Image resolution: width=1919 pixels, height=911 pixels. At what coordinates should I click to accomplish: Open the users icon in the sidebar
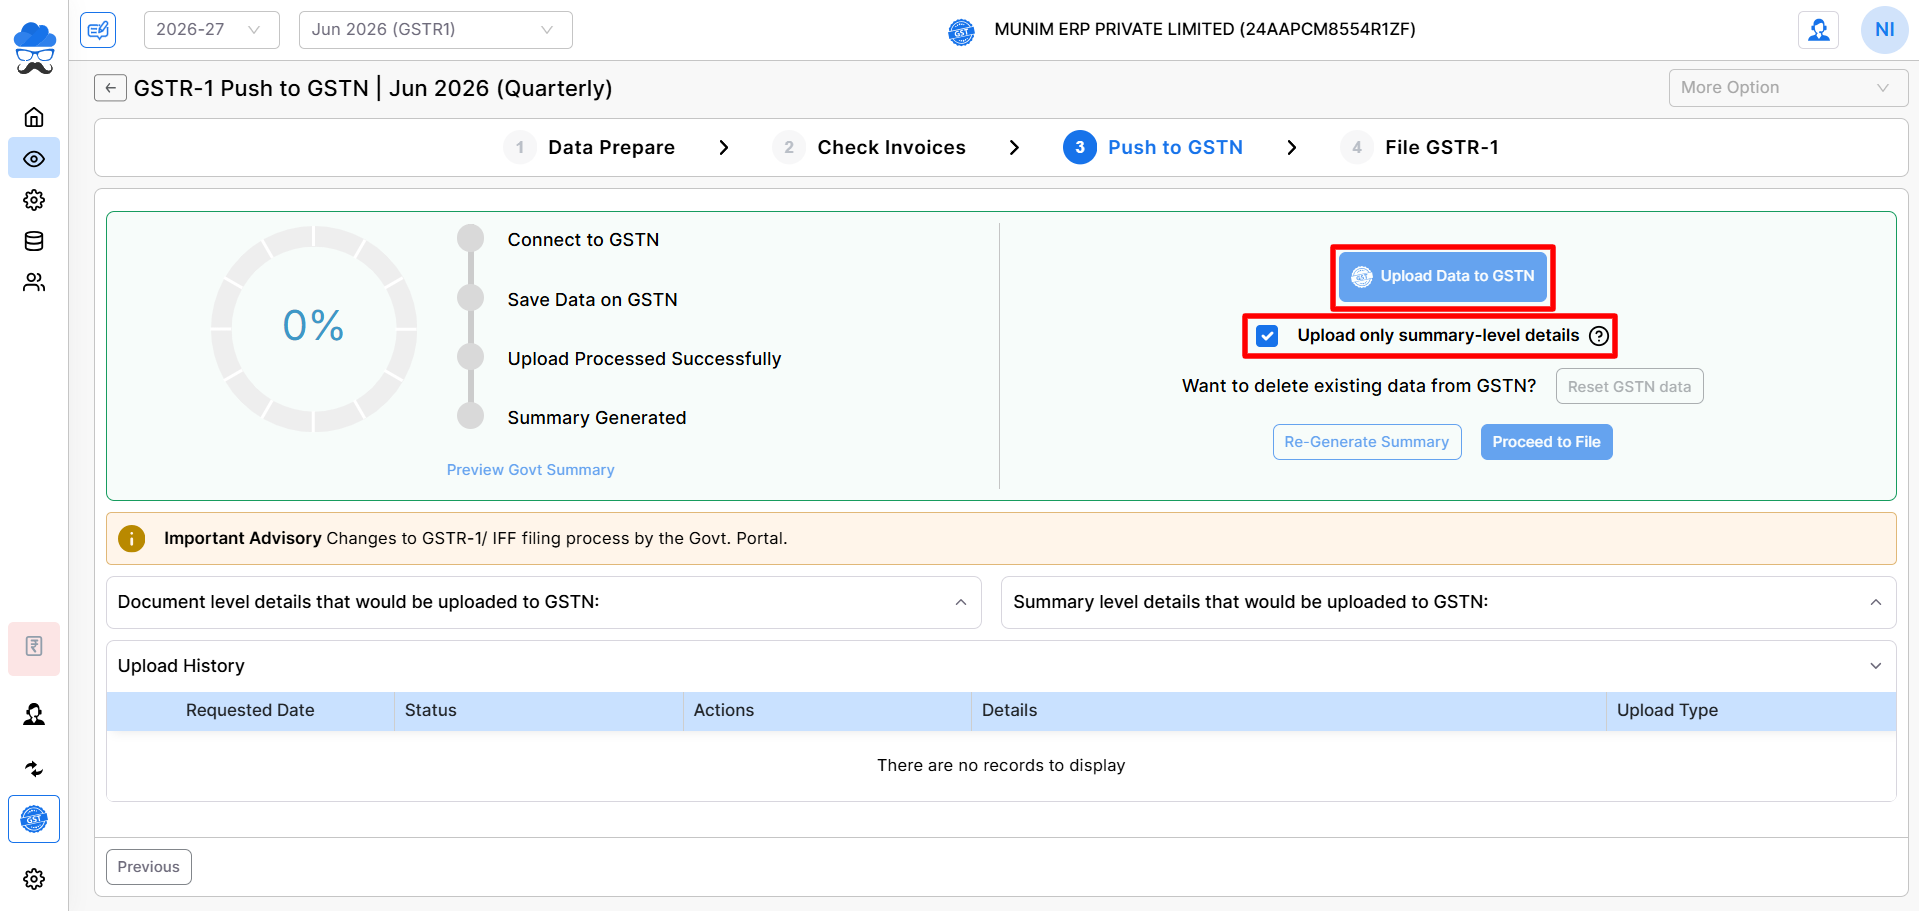coord(34,282)
